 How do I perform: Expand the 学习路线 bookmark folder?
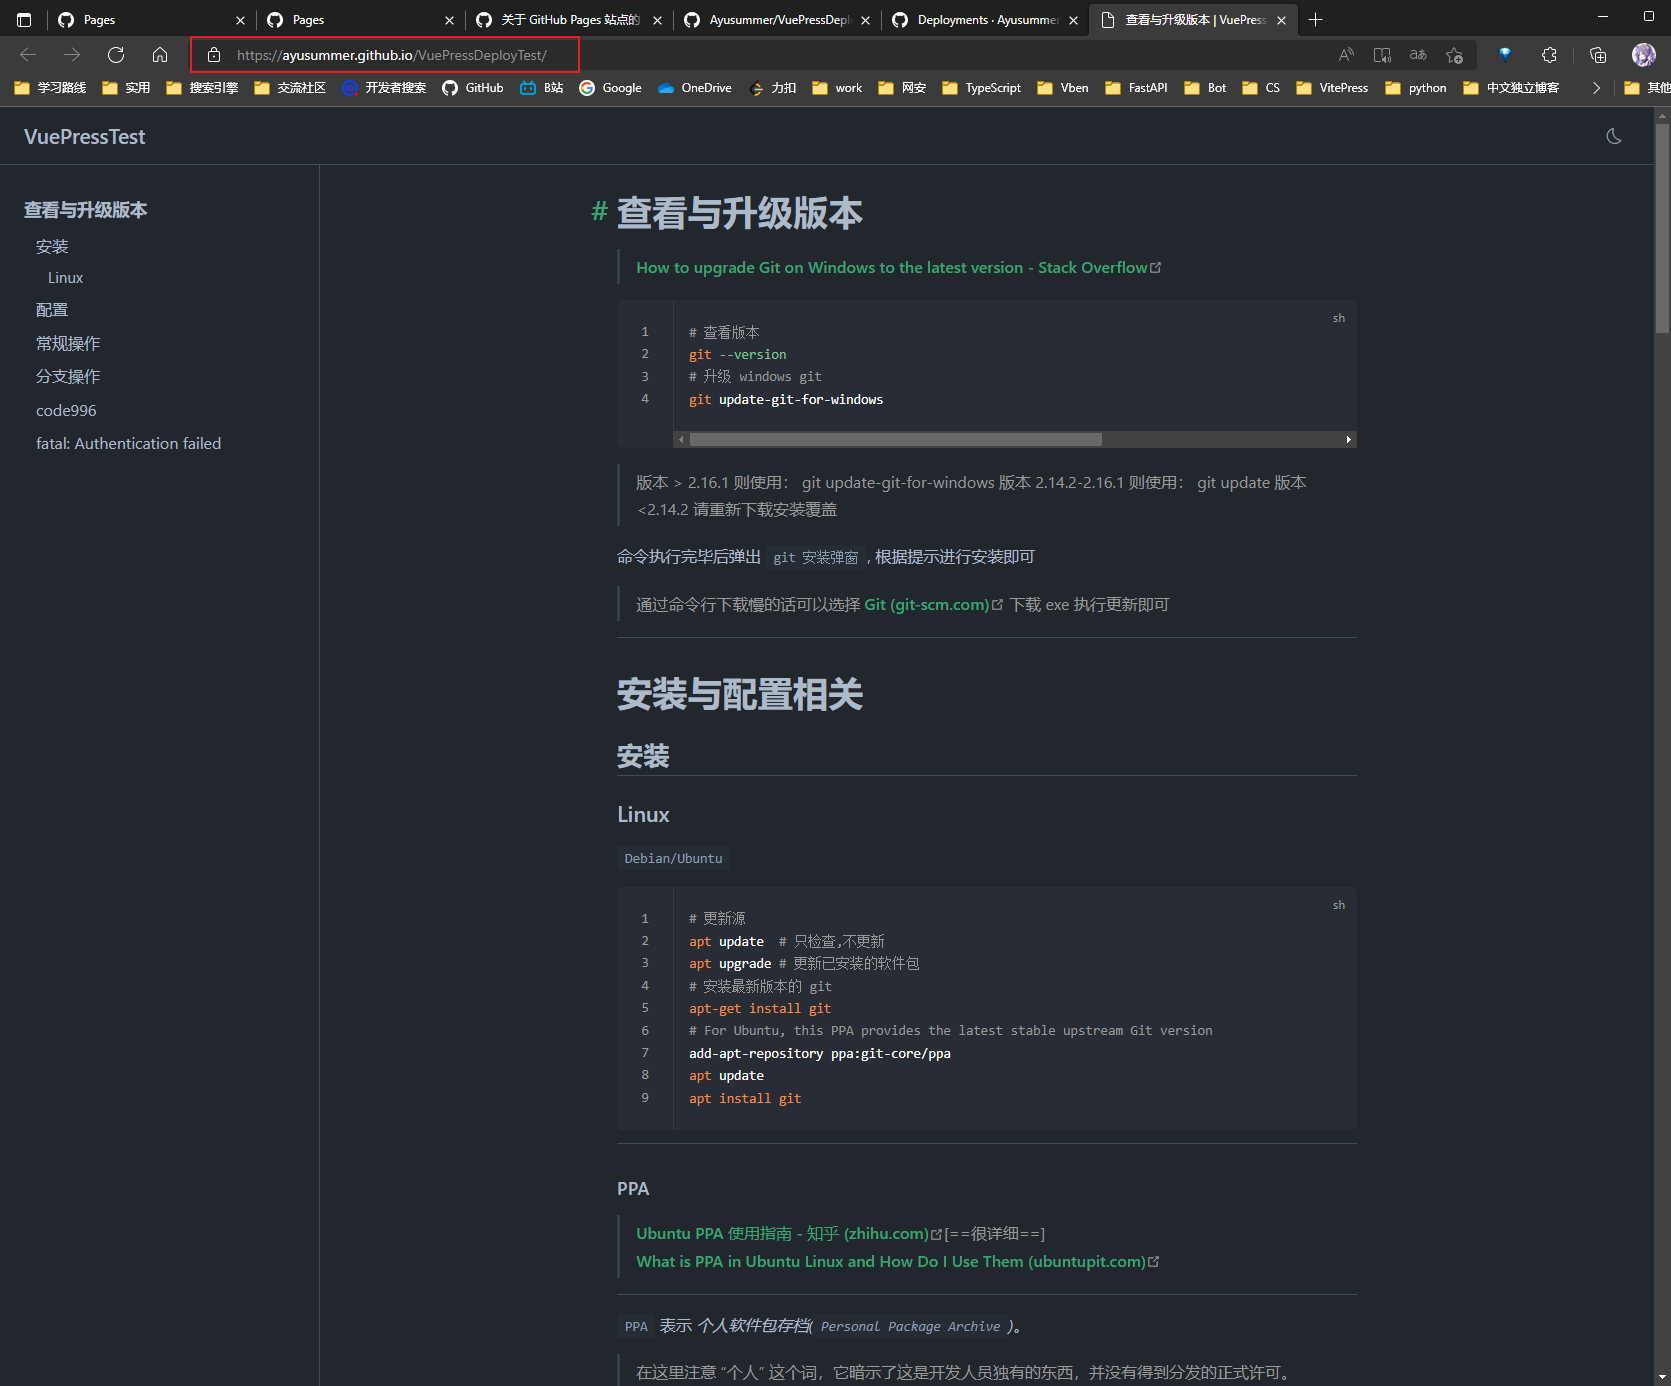[x=50, y=88]
